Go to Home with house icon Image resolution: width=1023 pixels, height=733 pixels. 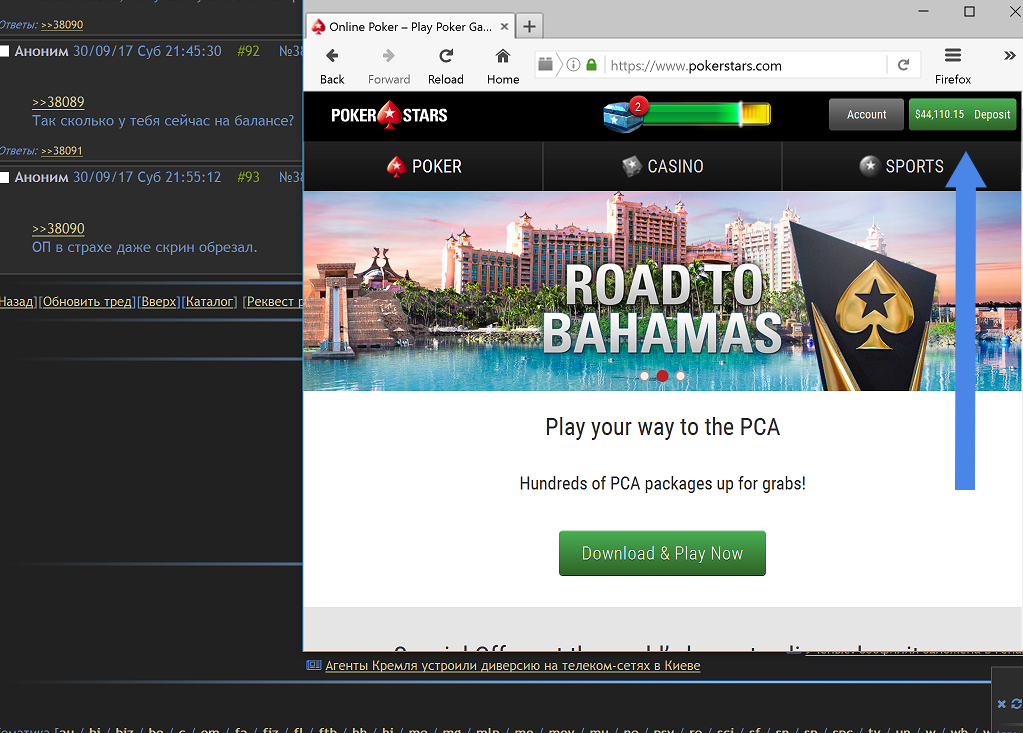point(502,56)
